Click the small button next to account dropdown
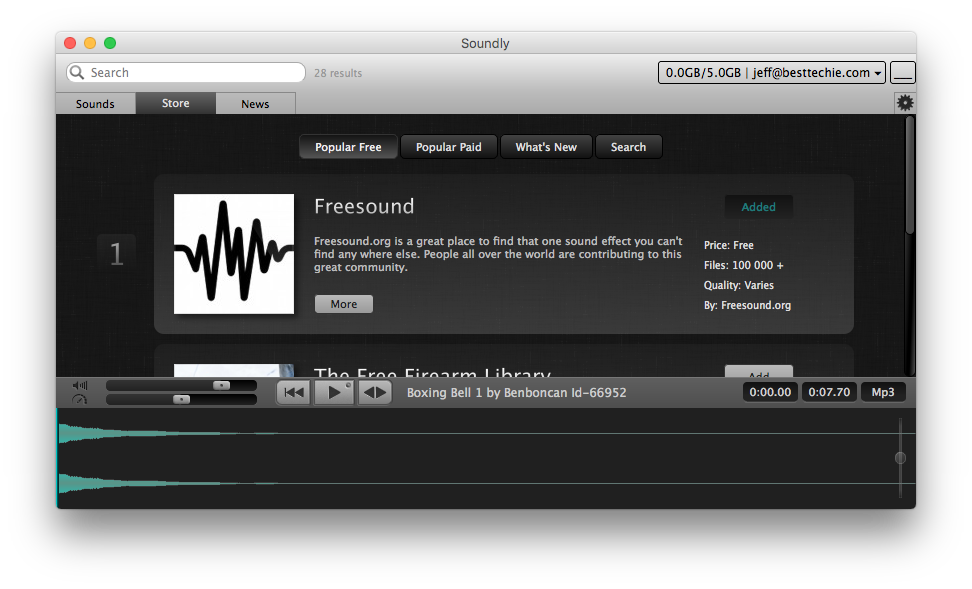The image size is (972, 589). [902, 73]
